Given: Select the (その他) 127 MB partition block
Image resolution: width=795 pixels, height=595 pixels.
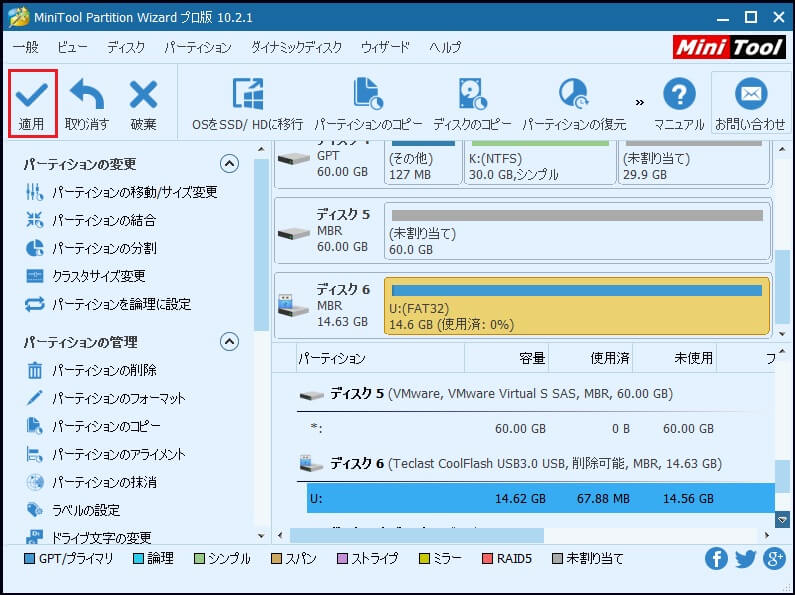Looking at the screenshot, I should tap(423, 163).
